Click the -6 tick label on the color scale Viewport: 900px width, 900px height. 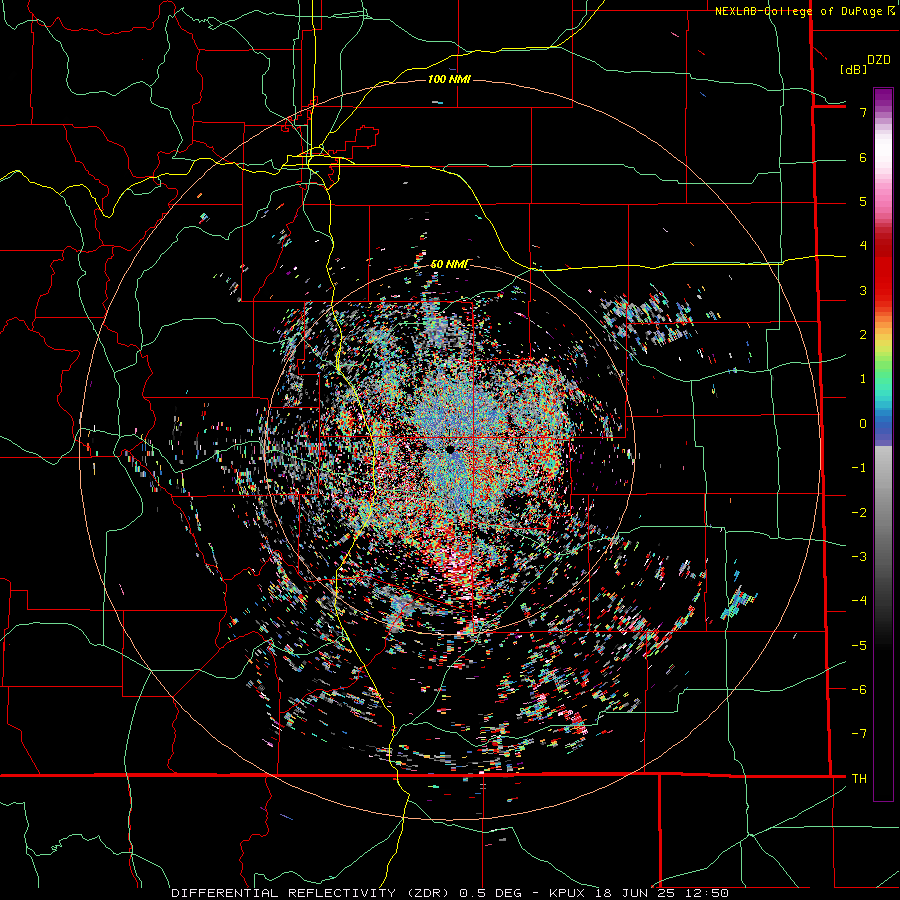tap(859, 690)
